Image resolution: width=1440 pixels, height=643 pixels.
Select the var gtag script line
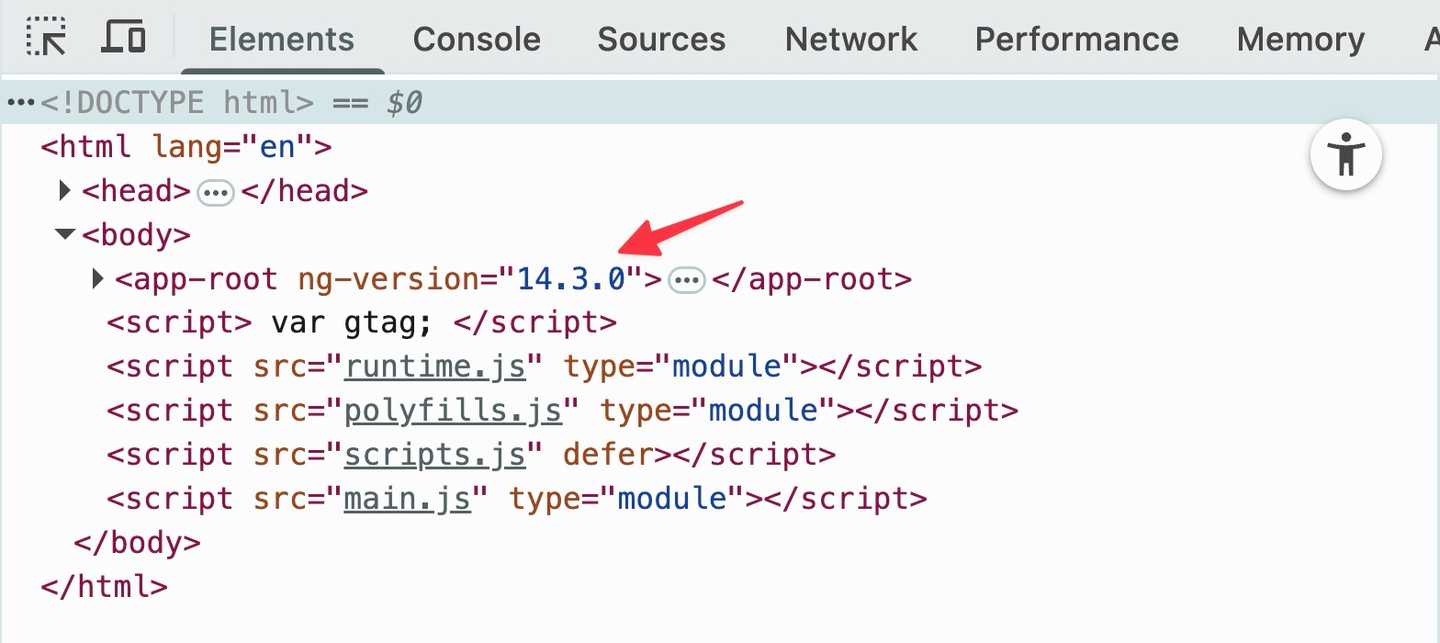click(x=362, y=323)
